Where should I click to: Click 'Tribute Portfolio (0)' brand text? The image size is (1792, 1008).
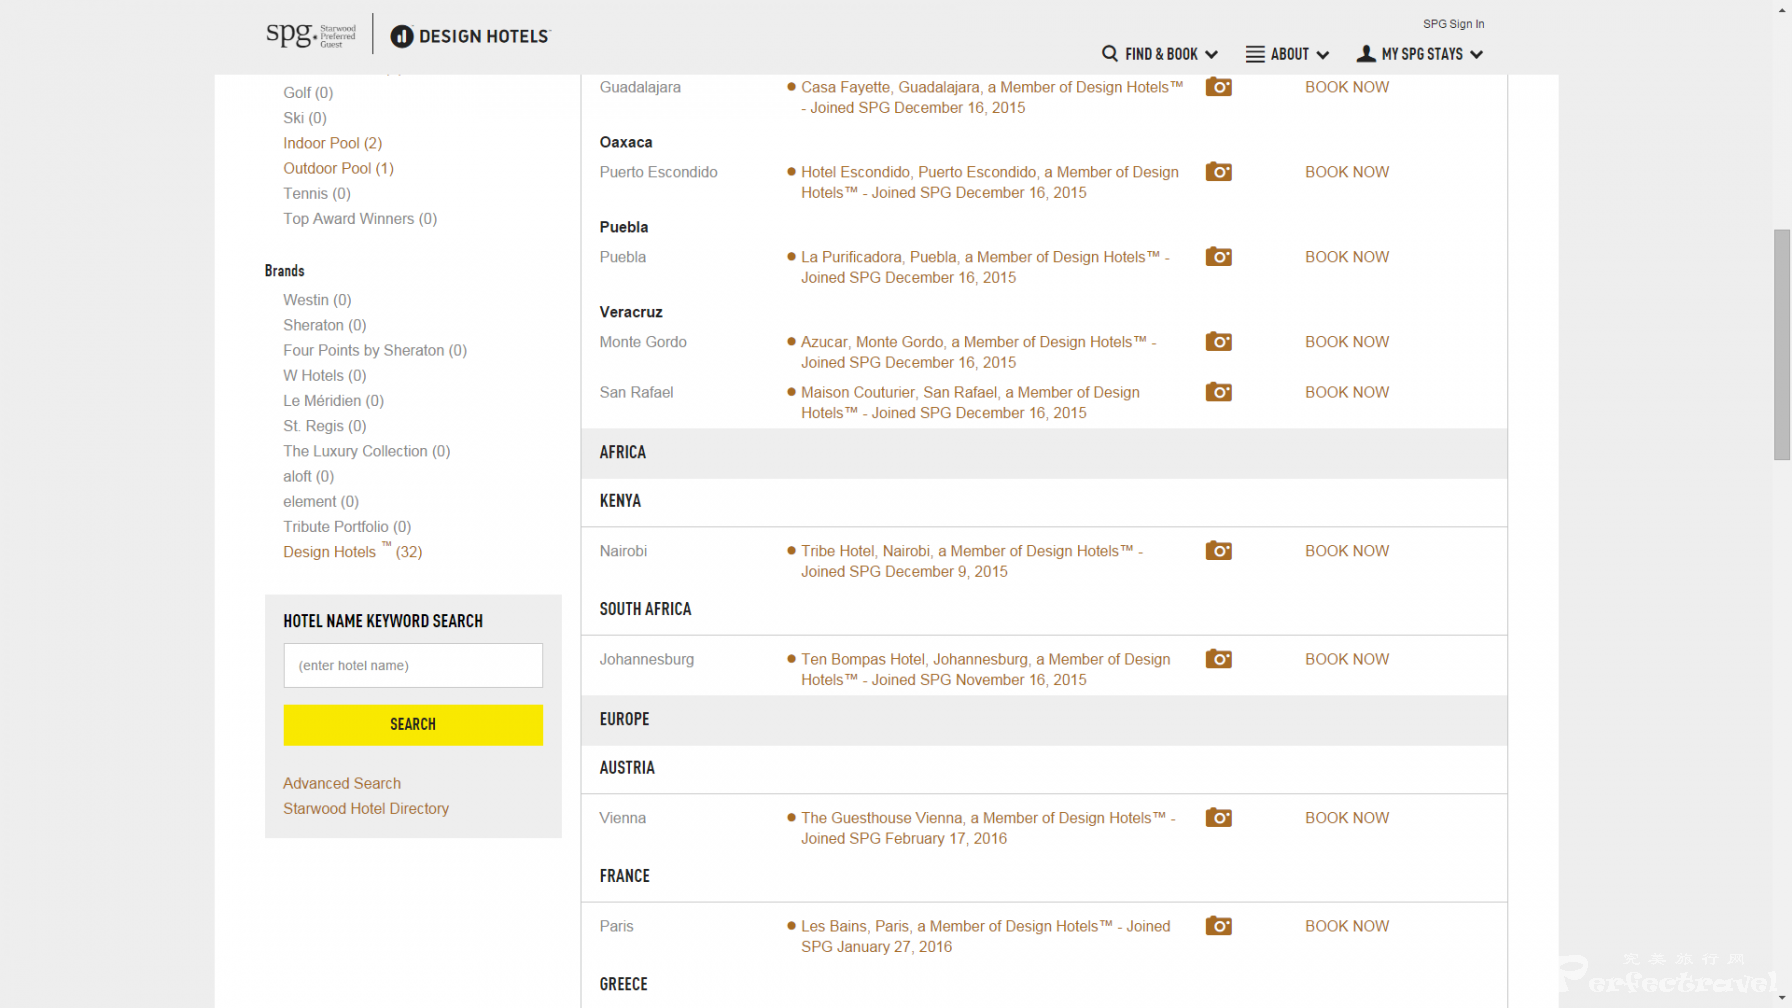point(347,526)
